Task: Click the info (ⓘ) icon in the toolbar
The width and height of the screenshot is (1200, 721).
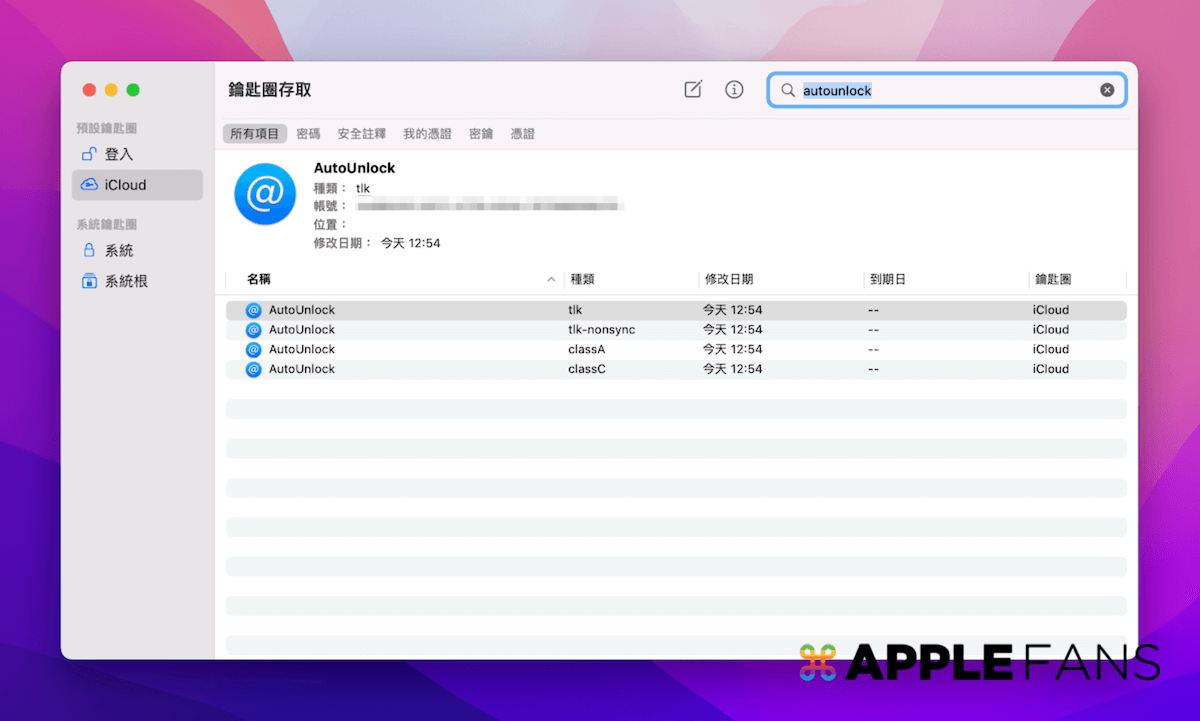Action: click(x=734, y=89)
